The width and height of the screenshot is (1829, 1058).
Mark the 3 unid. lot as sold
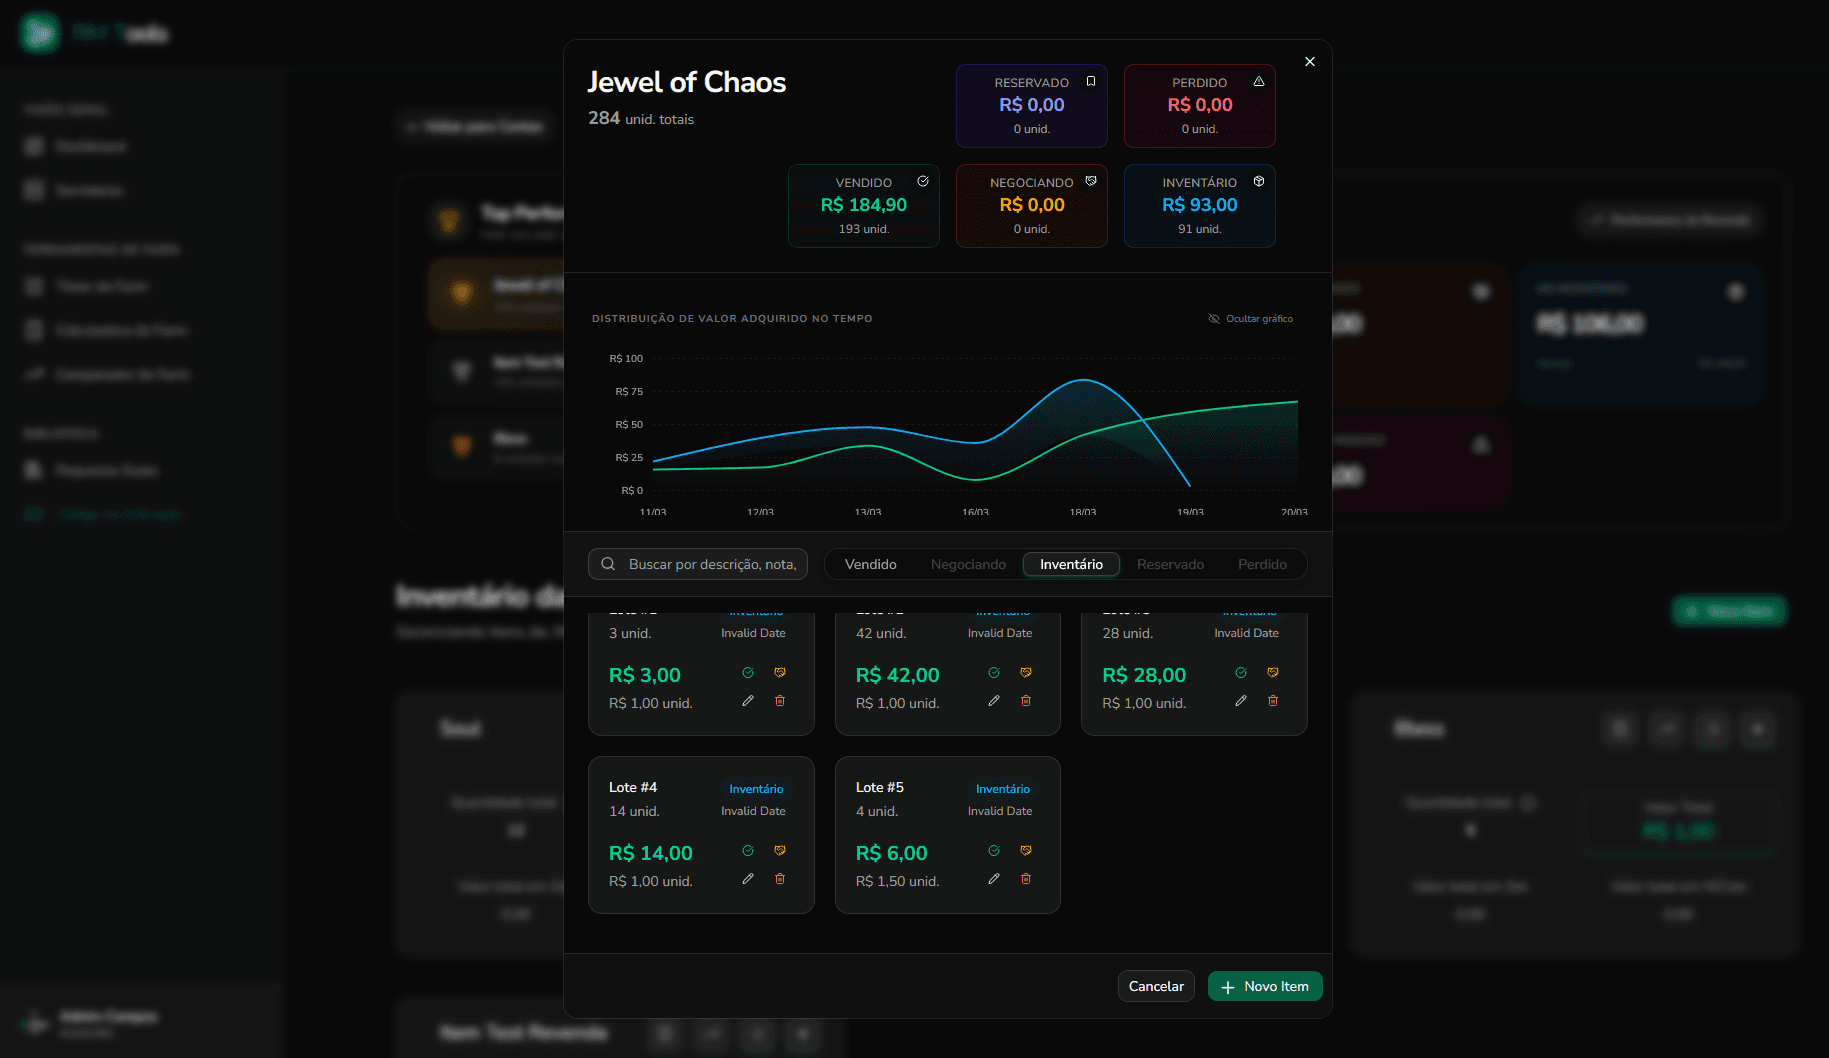coord(748,673)
